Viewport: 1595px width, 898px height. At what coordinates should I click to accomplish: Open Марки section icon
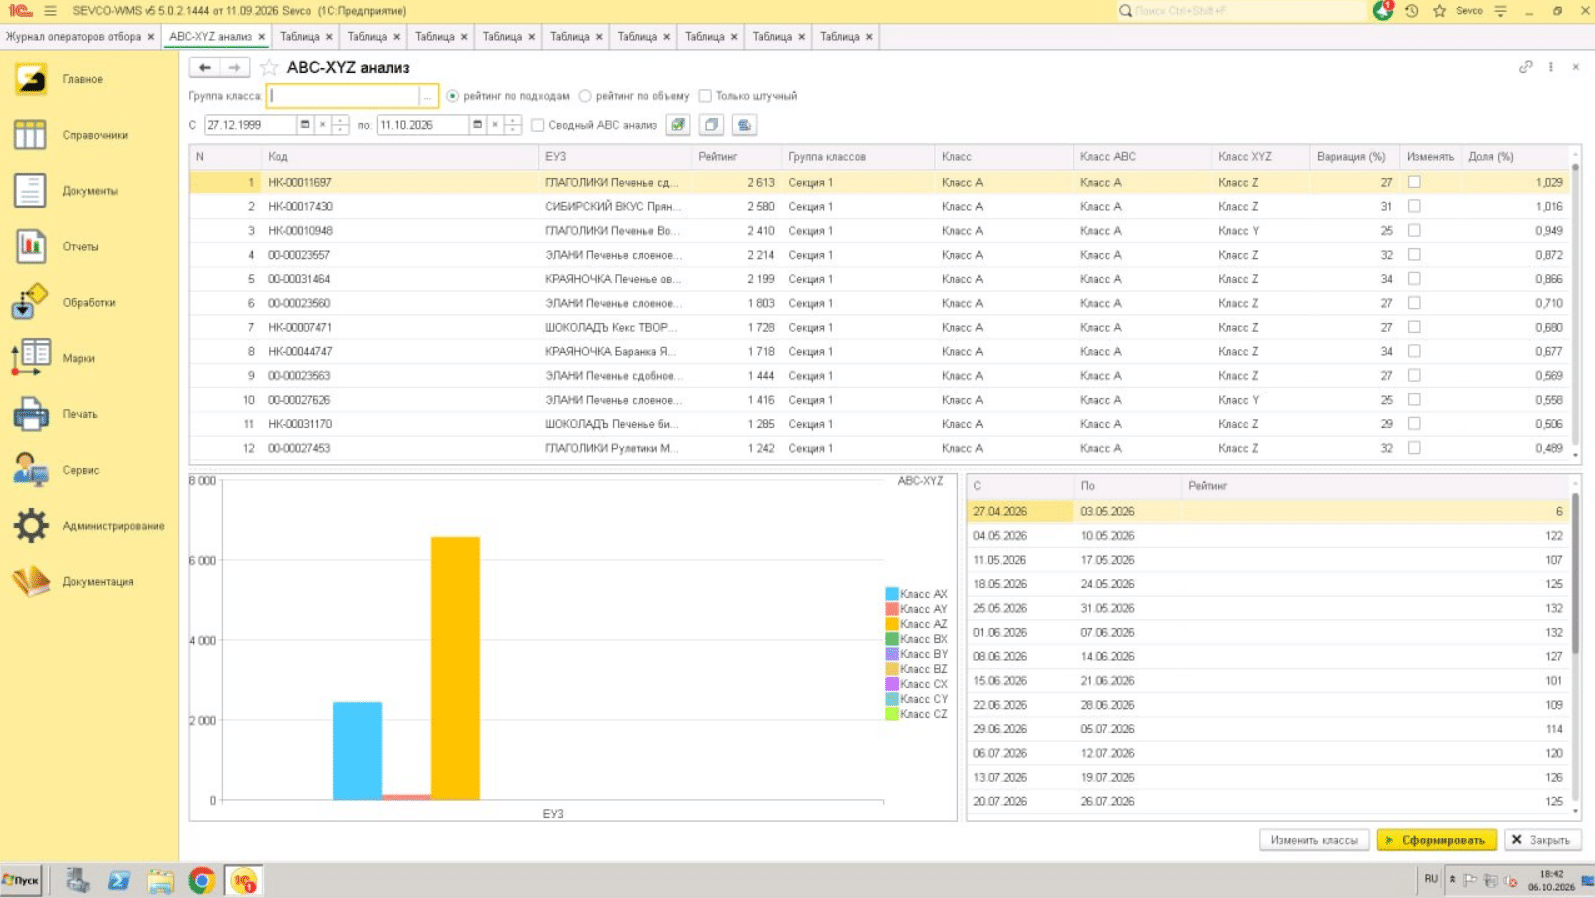[30, 358]
